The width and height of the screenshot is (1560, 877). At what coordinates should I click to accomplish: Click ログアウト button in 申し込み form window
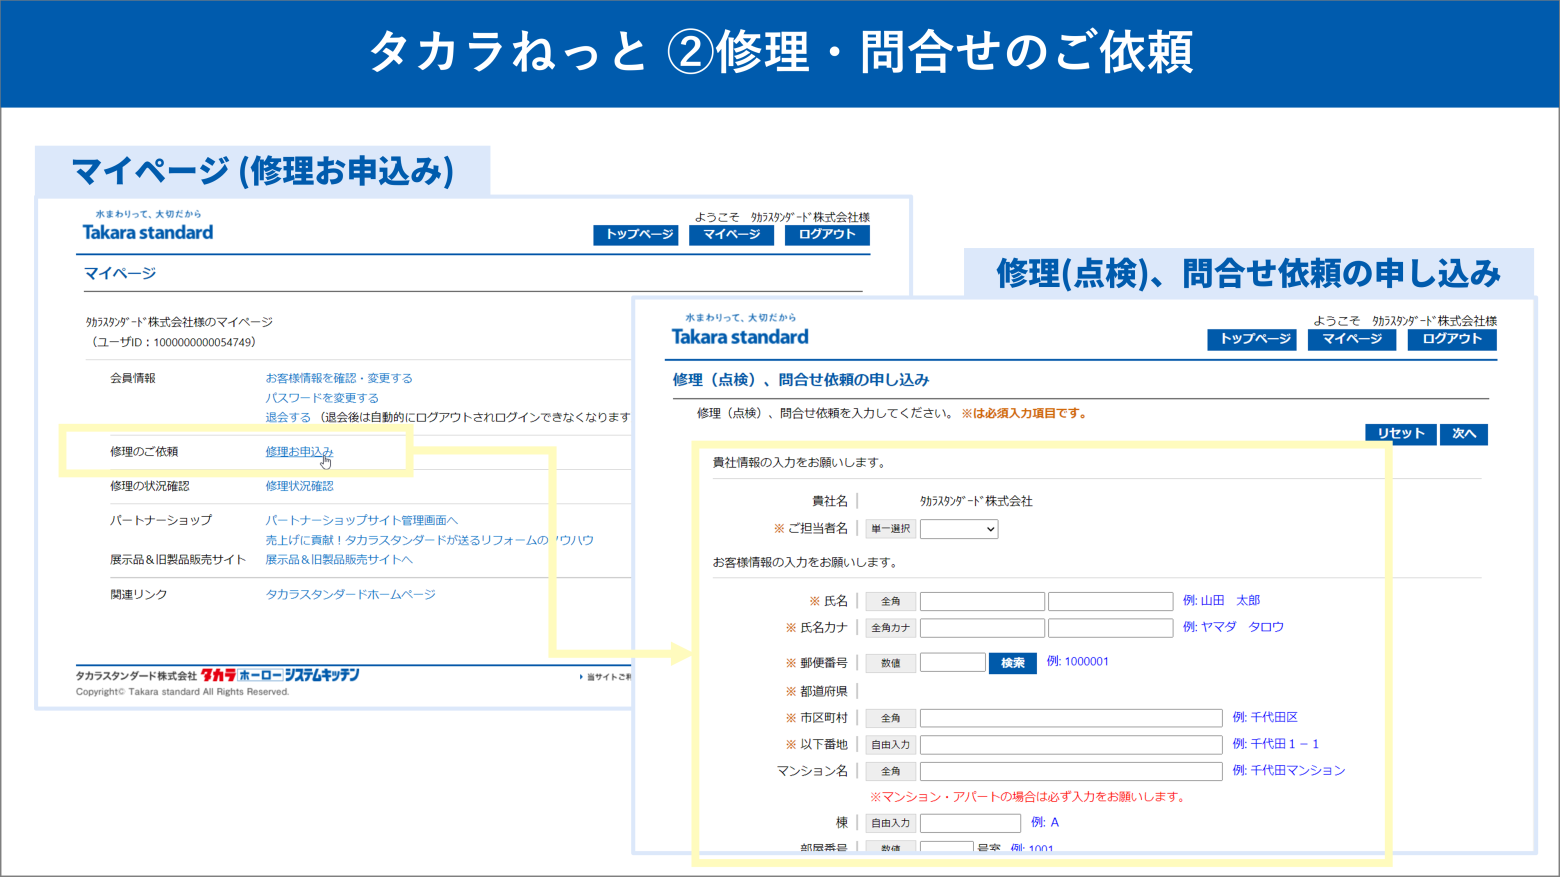pos(1452,339)
